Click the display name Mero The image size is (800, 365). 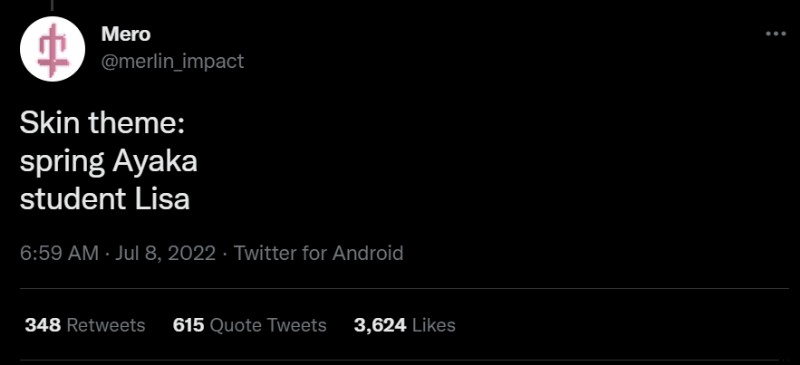pos(126,34)
